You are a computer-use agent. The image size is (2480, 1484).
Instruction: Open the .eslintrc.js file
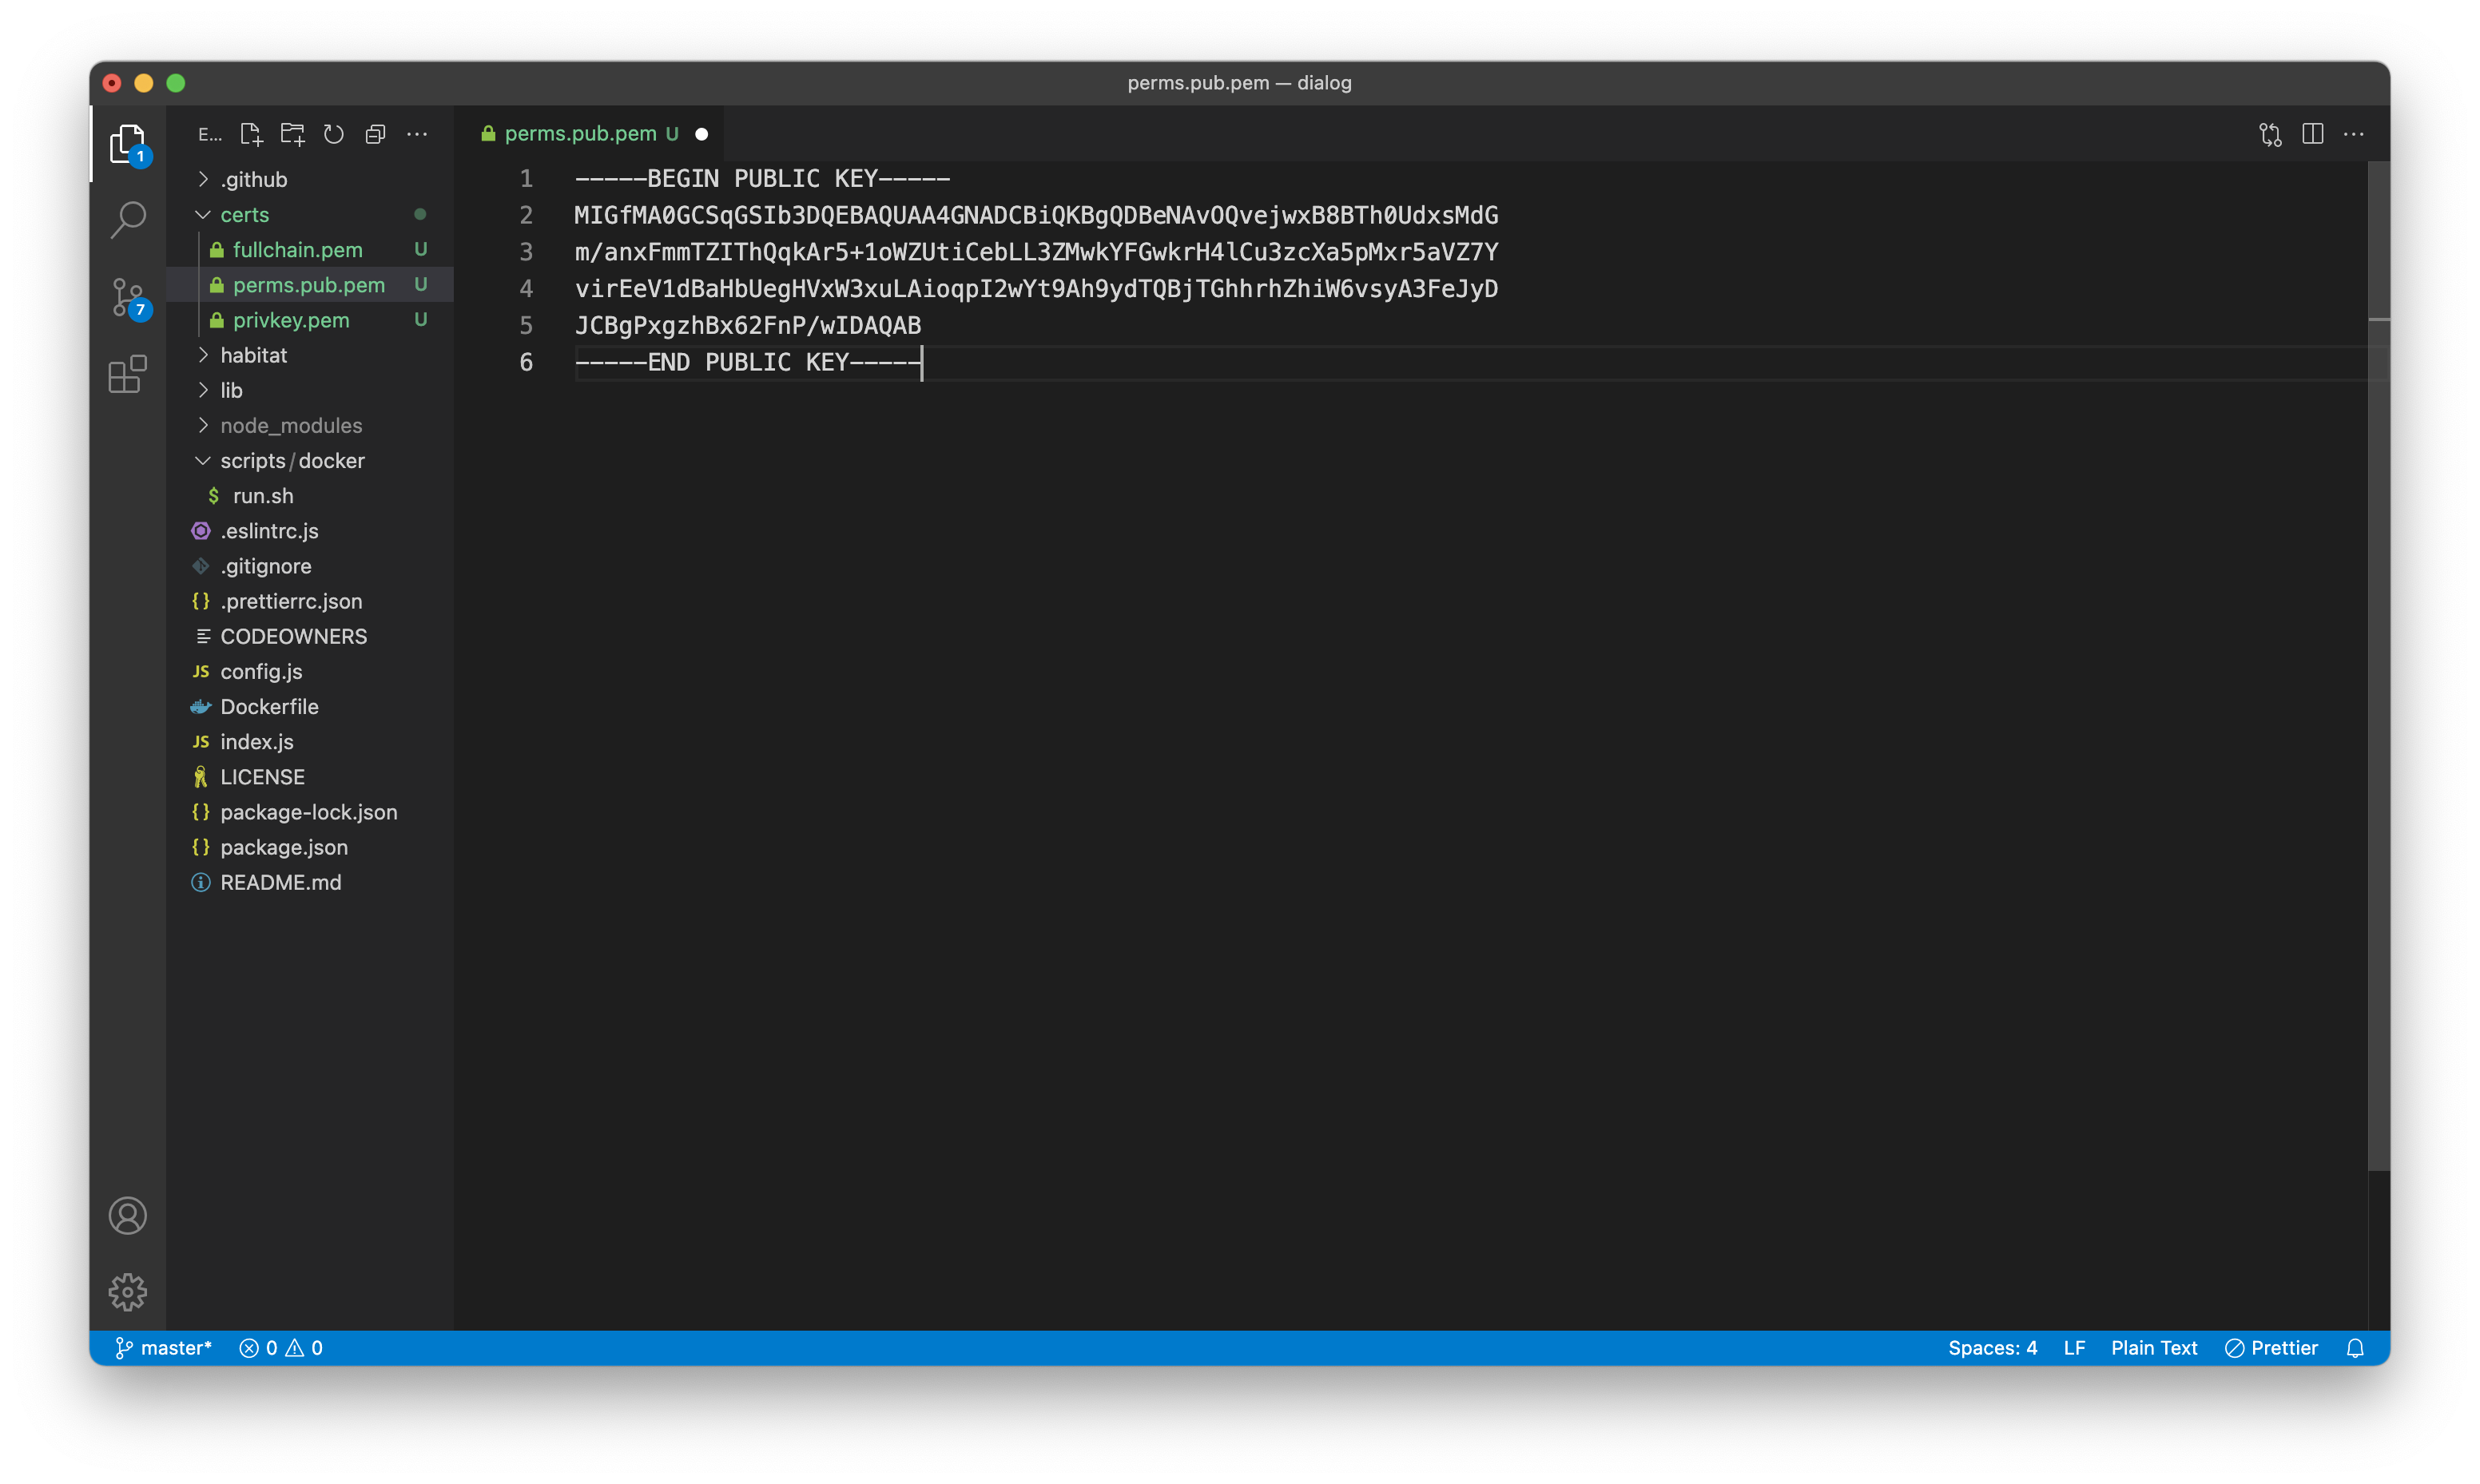coord(310,531)
